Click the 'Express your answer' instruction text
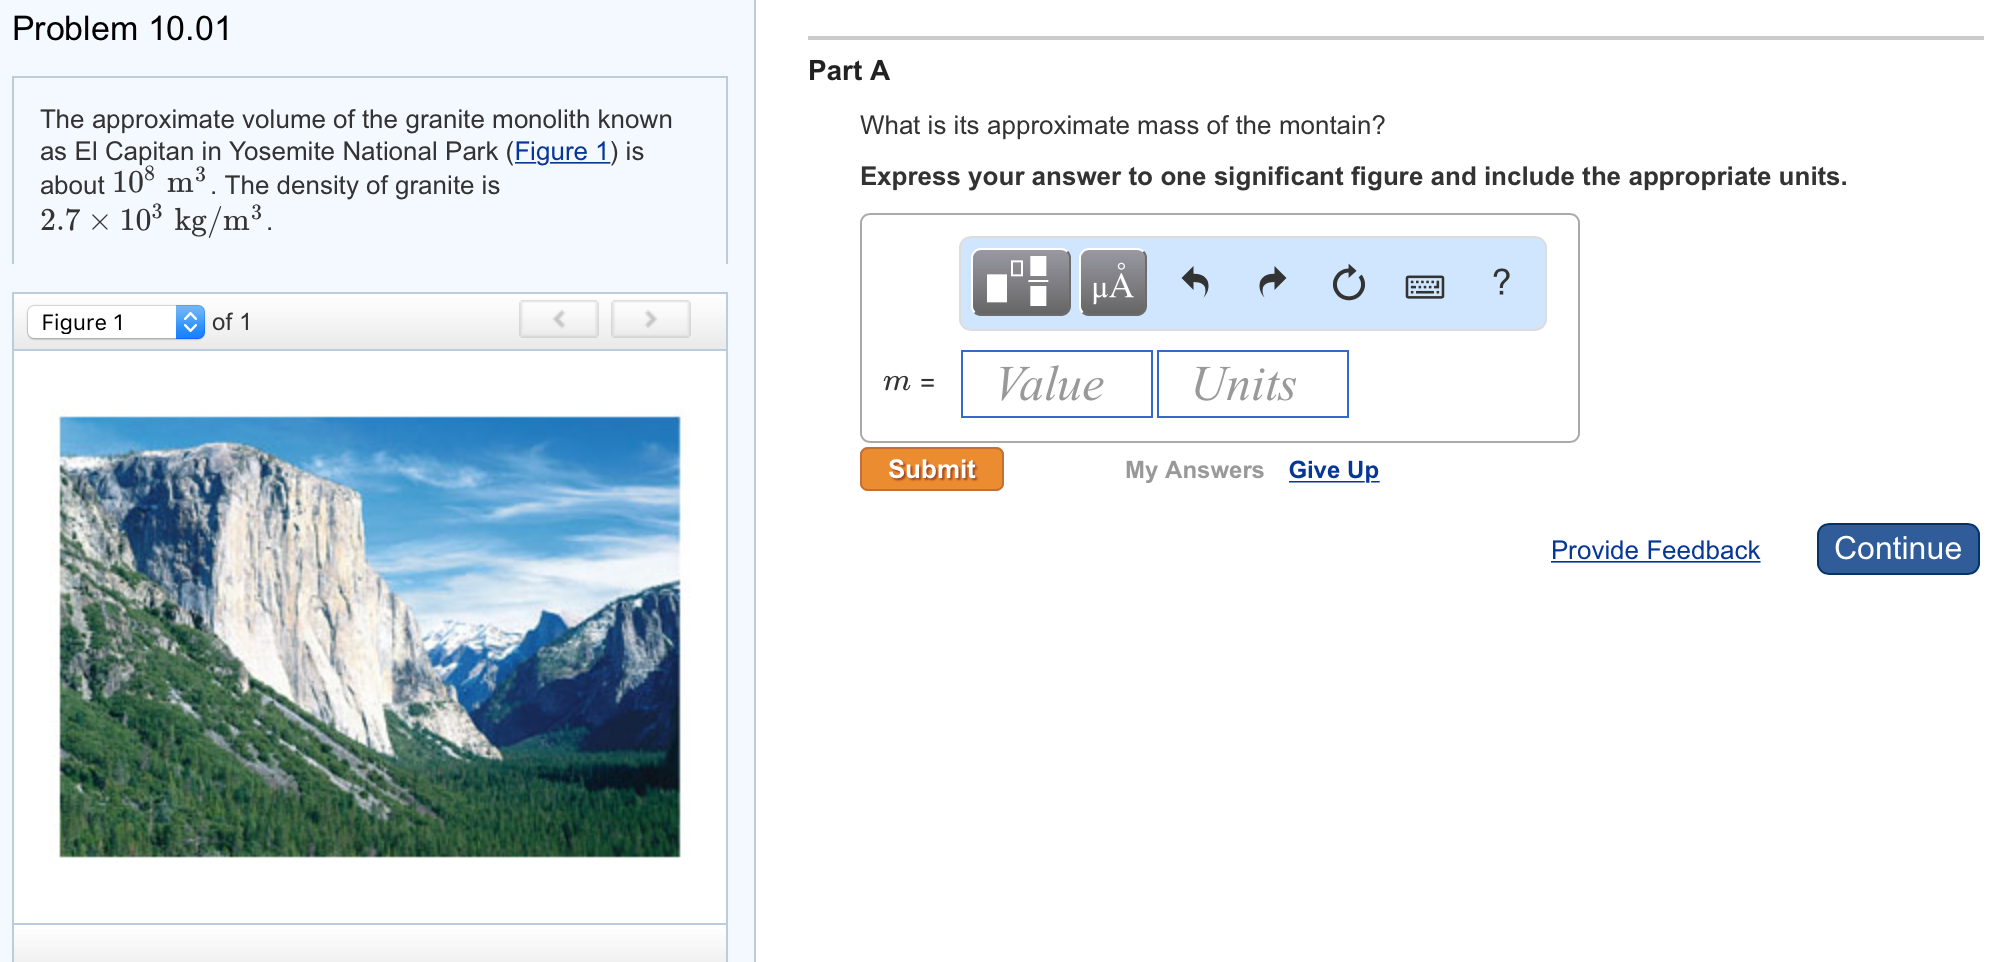 [x=1353, y=176]
